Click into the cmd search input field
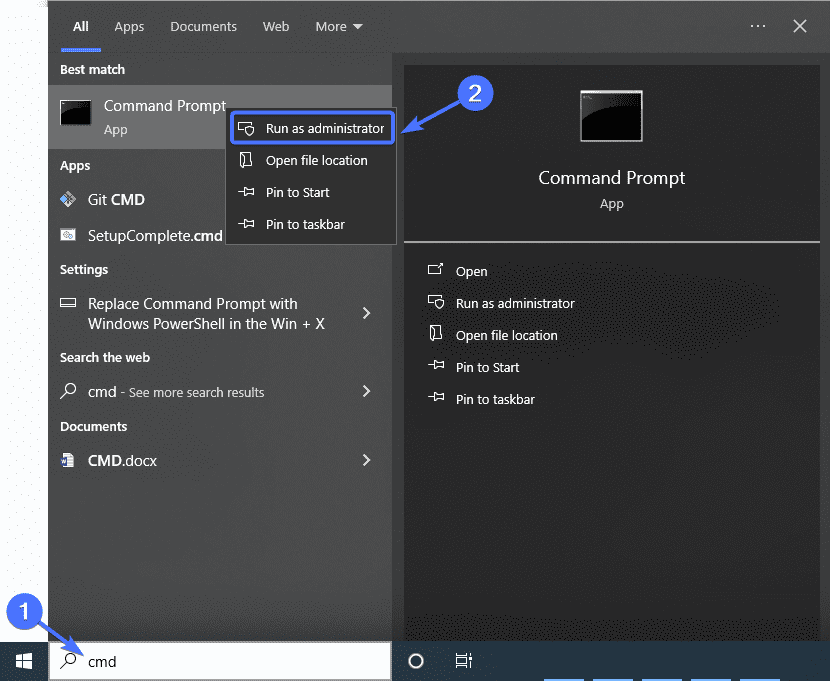 (x=220, y=661)
